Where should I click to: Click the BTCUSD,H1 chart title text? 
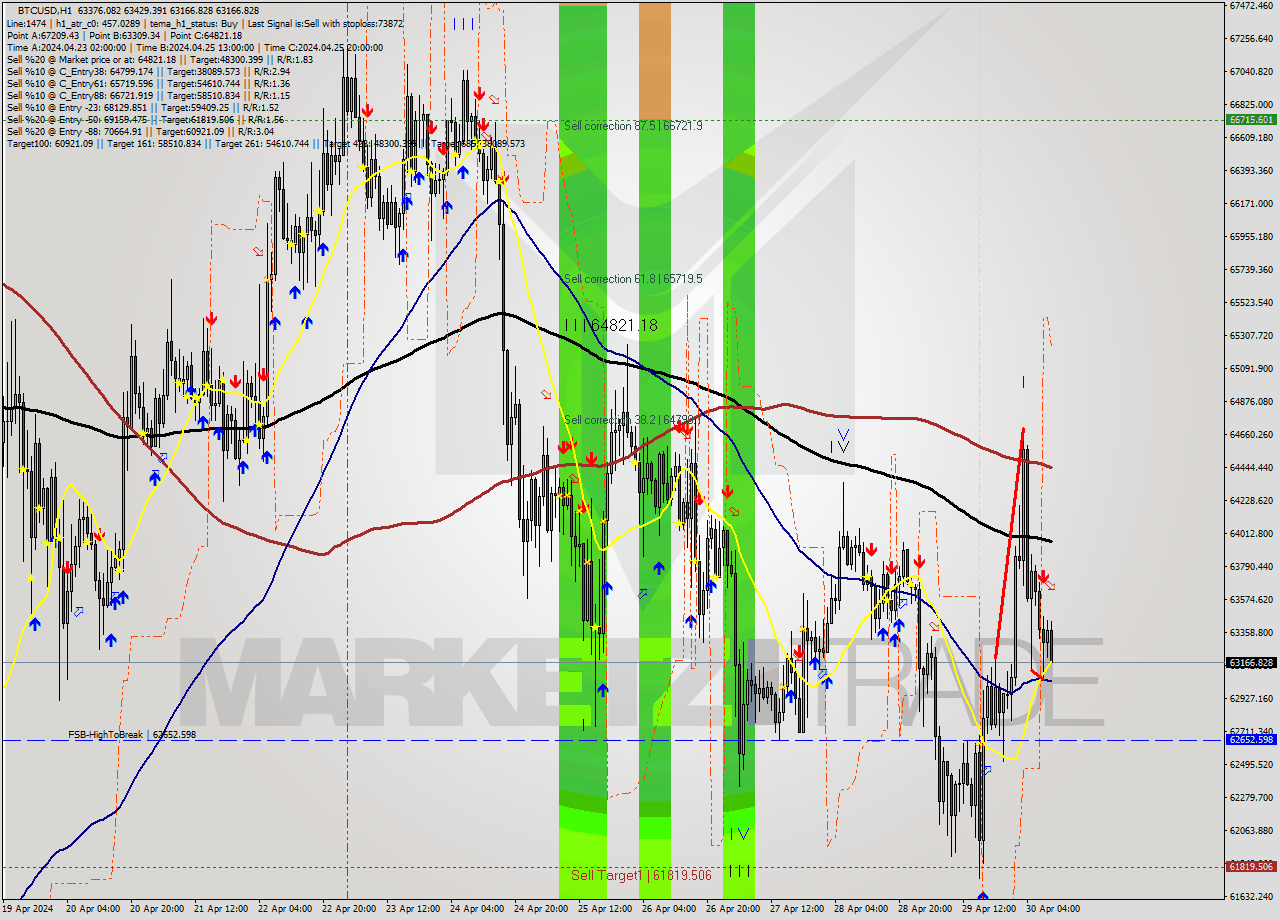46,10
